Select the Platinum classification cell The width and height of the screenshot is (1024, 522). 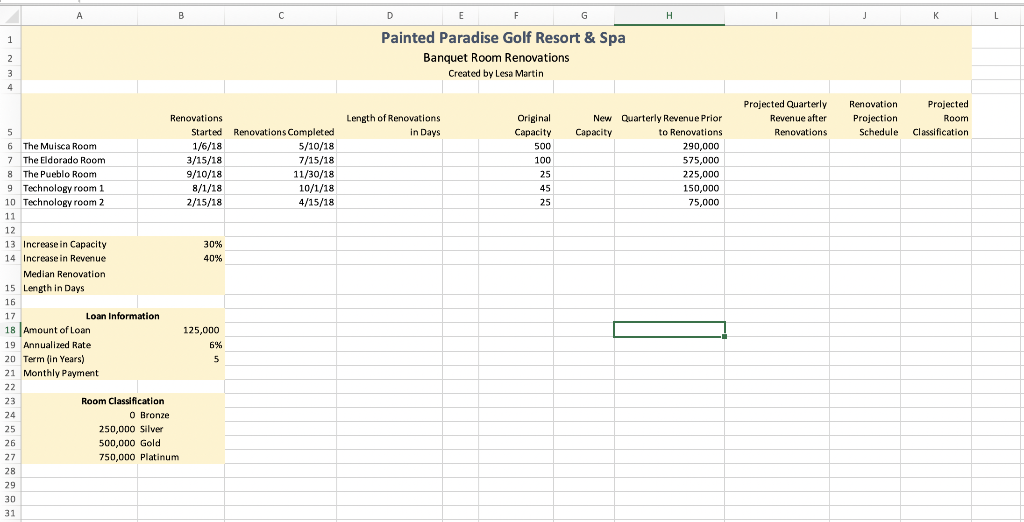click(181, 457)
